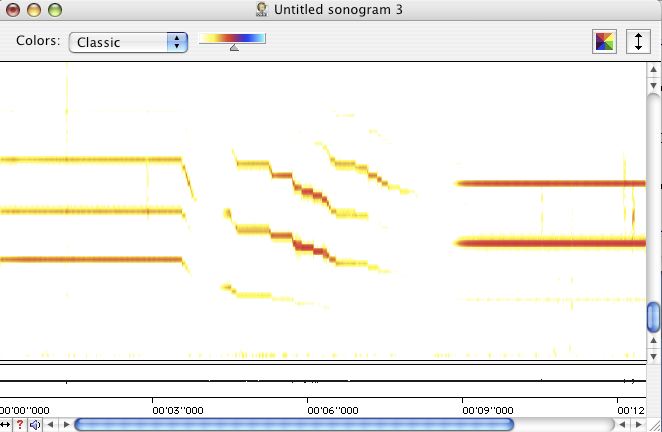Click the 00'06''000 time marker

click(333, 410)
